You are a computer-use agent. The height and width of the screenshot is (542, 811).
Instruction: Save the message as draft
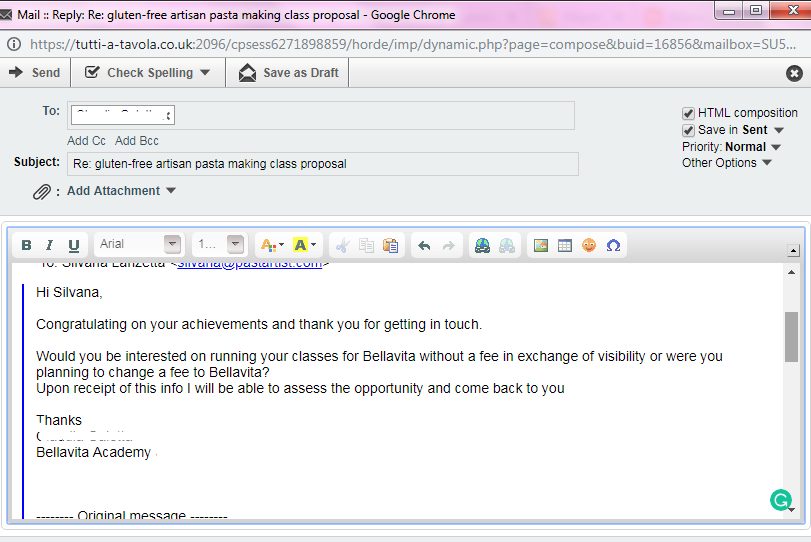pyautogui.click(x=288, y=72)
